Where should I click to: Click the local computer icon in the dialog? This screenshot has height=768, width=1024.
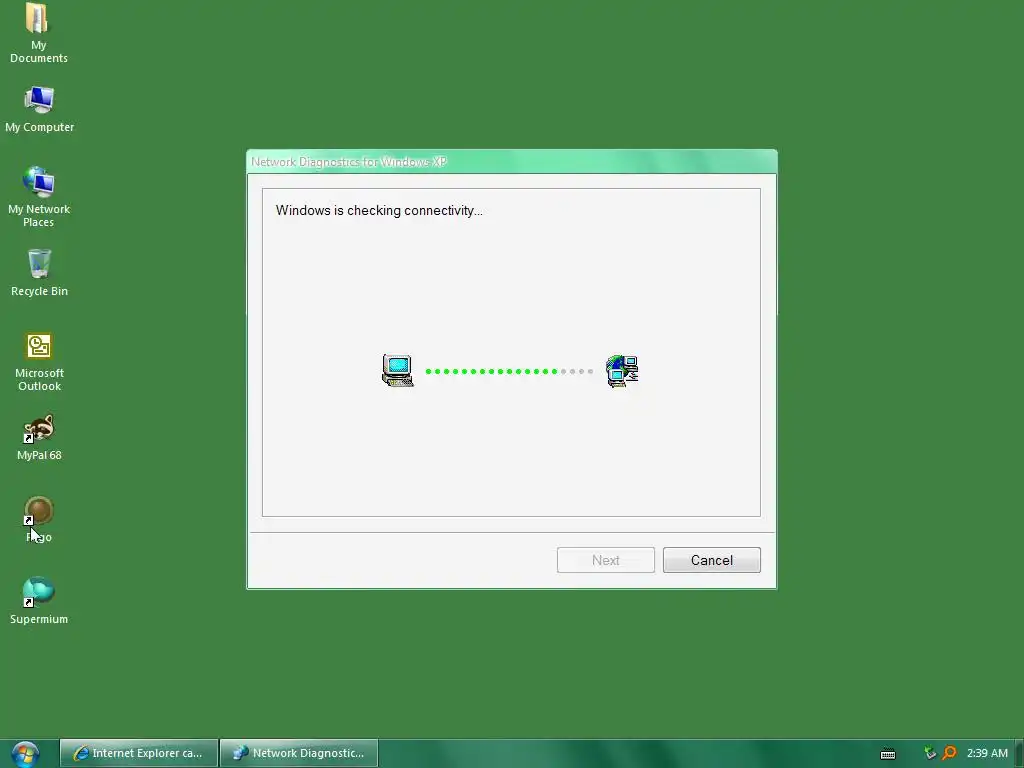click(x=397, y=370)
